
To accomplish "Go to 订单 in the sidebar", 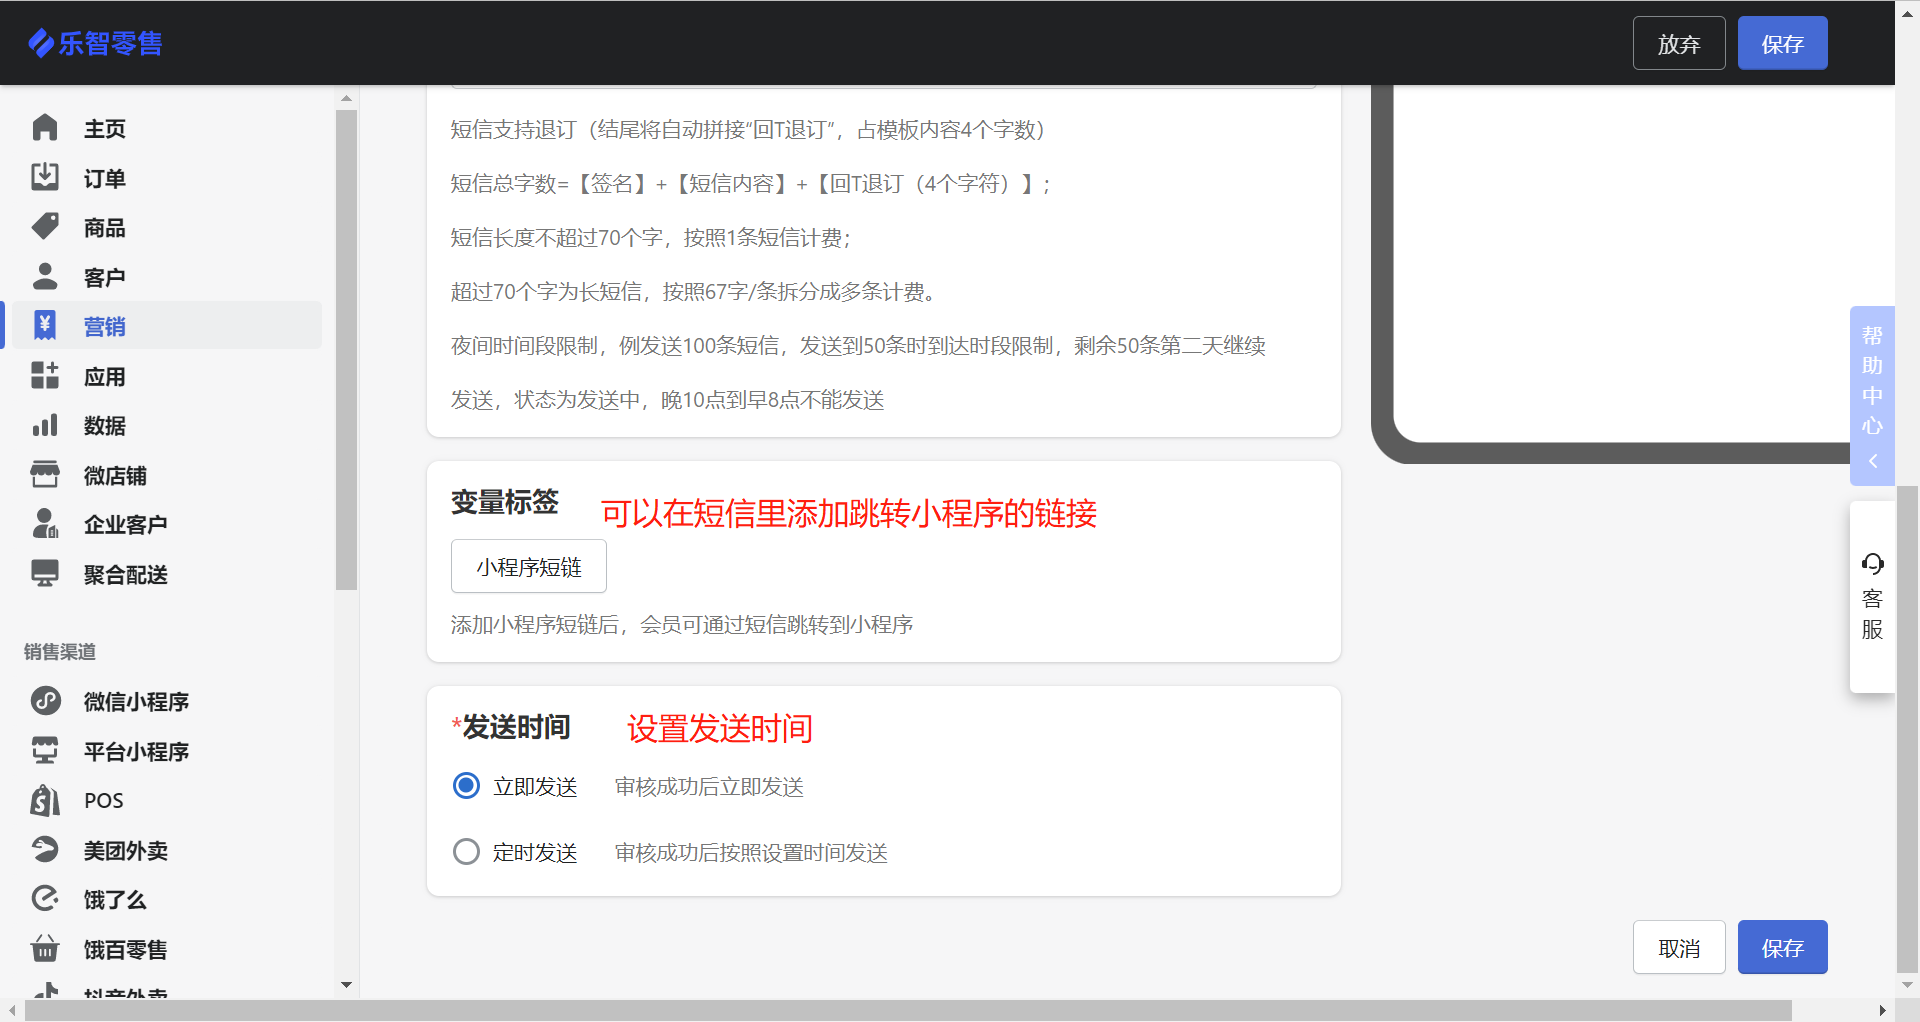I will point(105,179).
